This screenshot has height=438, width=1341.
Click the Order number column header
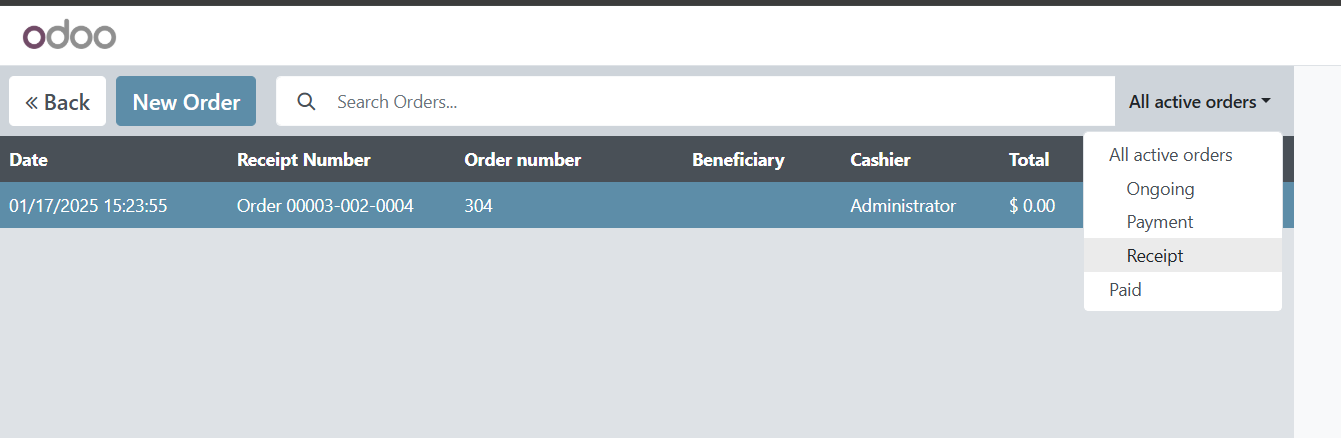[522, 160]
